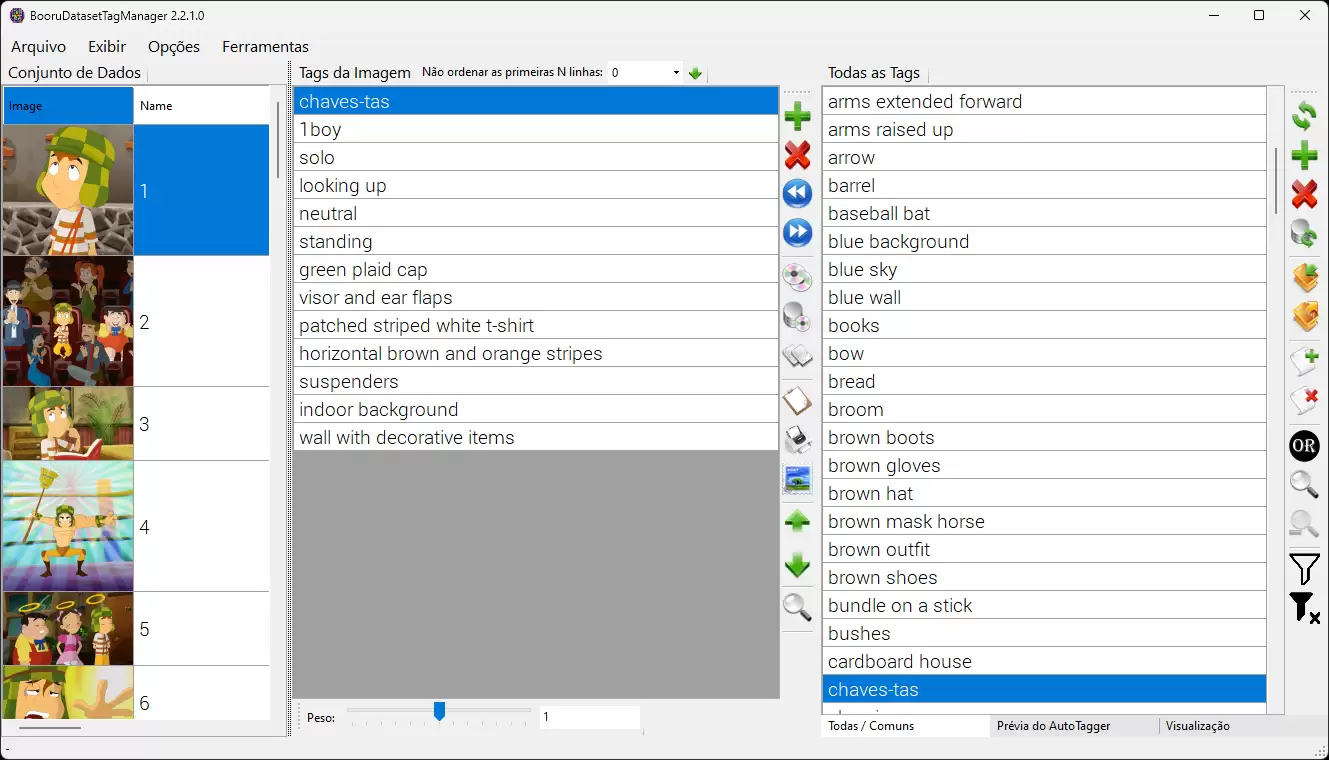This screenshot has height=760, width=1329.
Task: Open the Arquivo menu
Action: [x=38, y=47]
